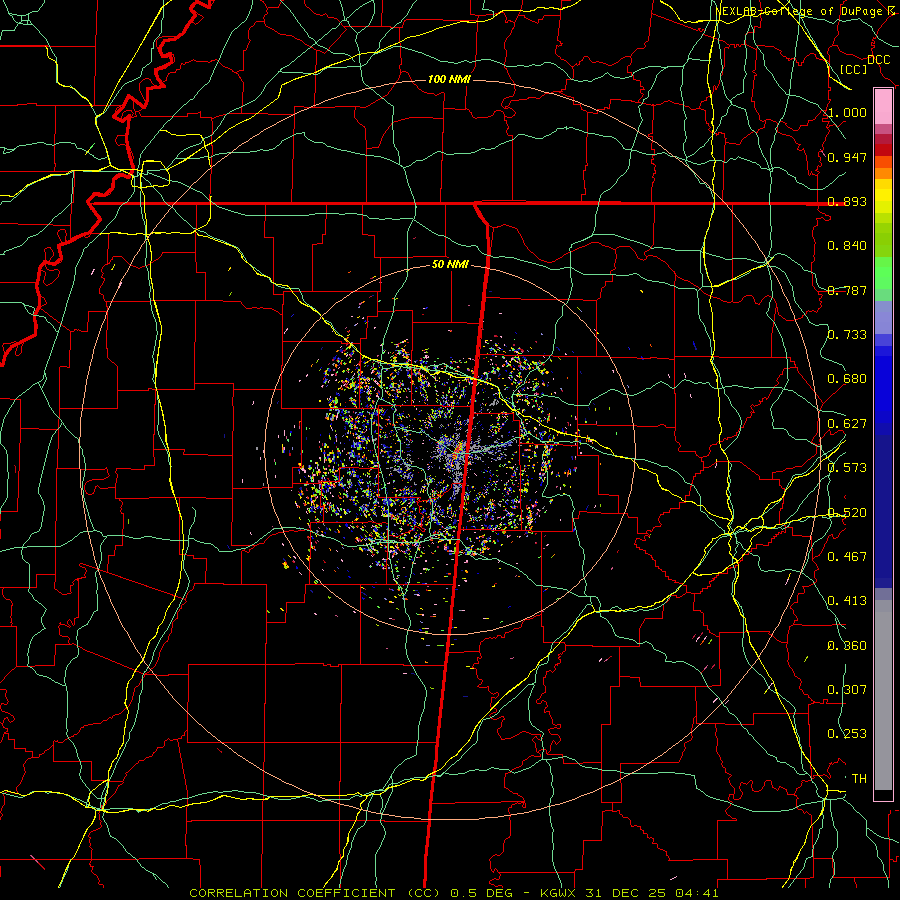Viewport: 900px width, 900px height.
Task: Click the 0.680 scale label
Action: 847,379
